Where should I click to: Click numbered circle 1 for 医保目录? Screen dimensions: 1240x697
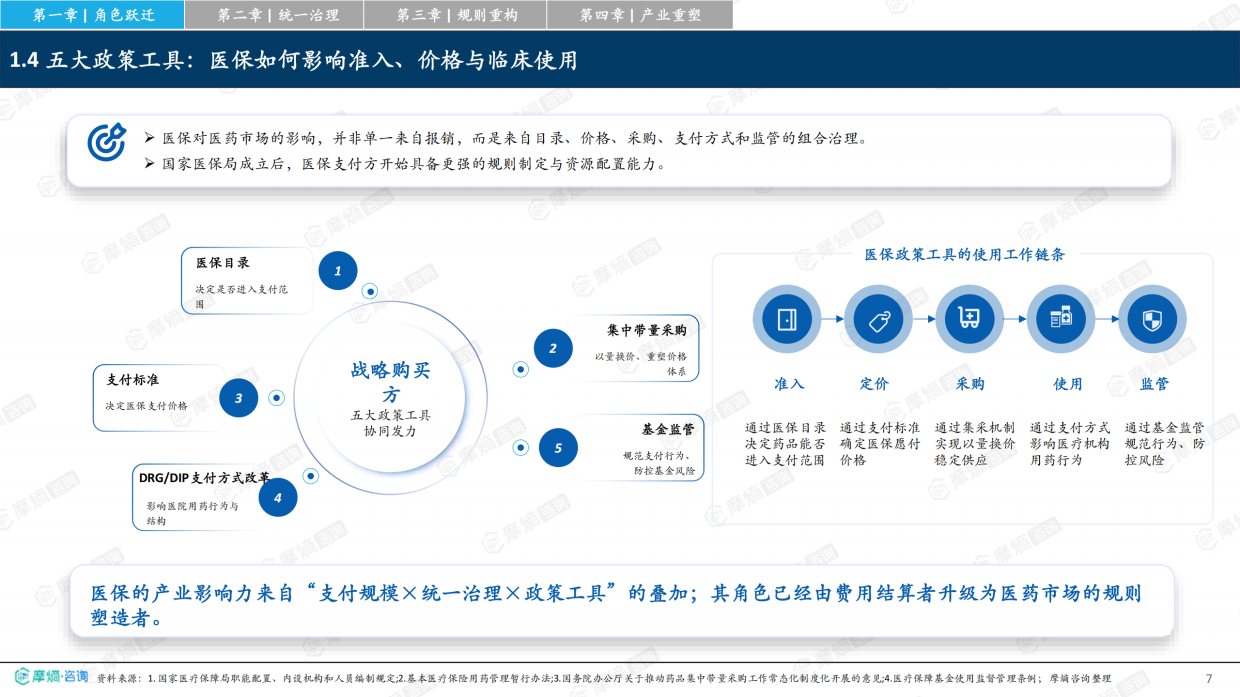point(338,270)
